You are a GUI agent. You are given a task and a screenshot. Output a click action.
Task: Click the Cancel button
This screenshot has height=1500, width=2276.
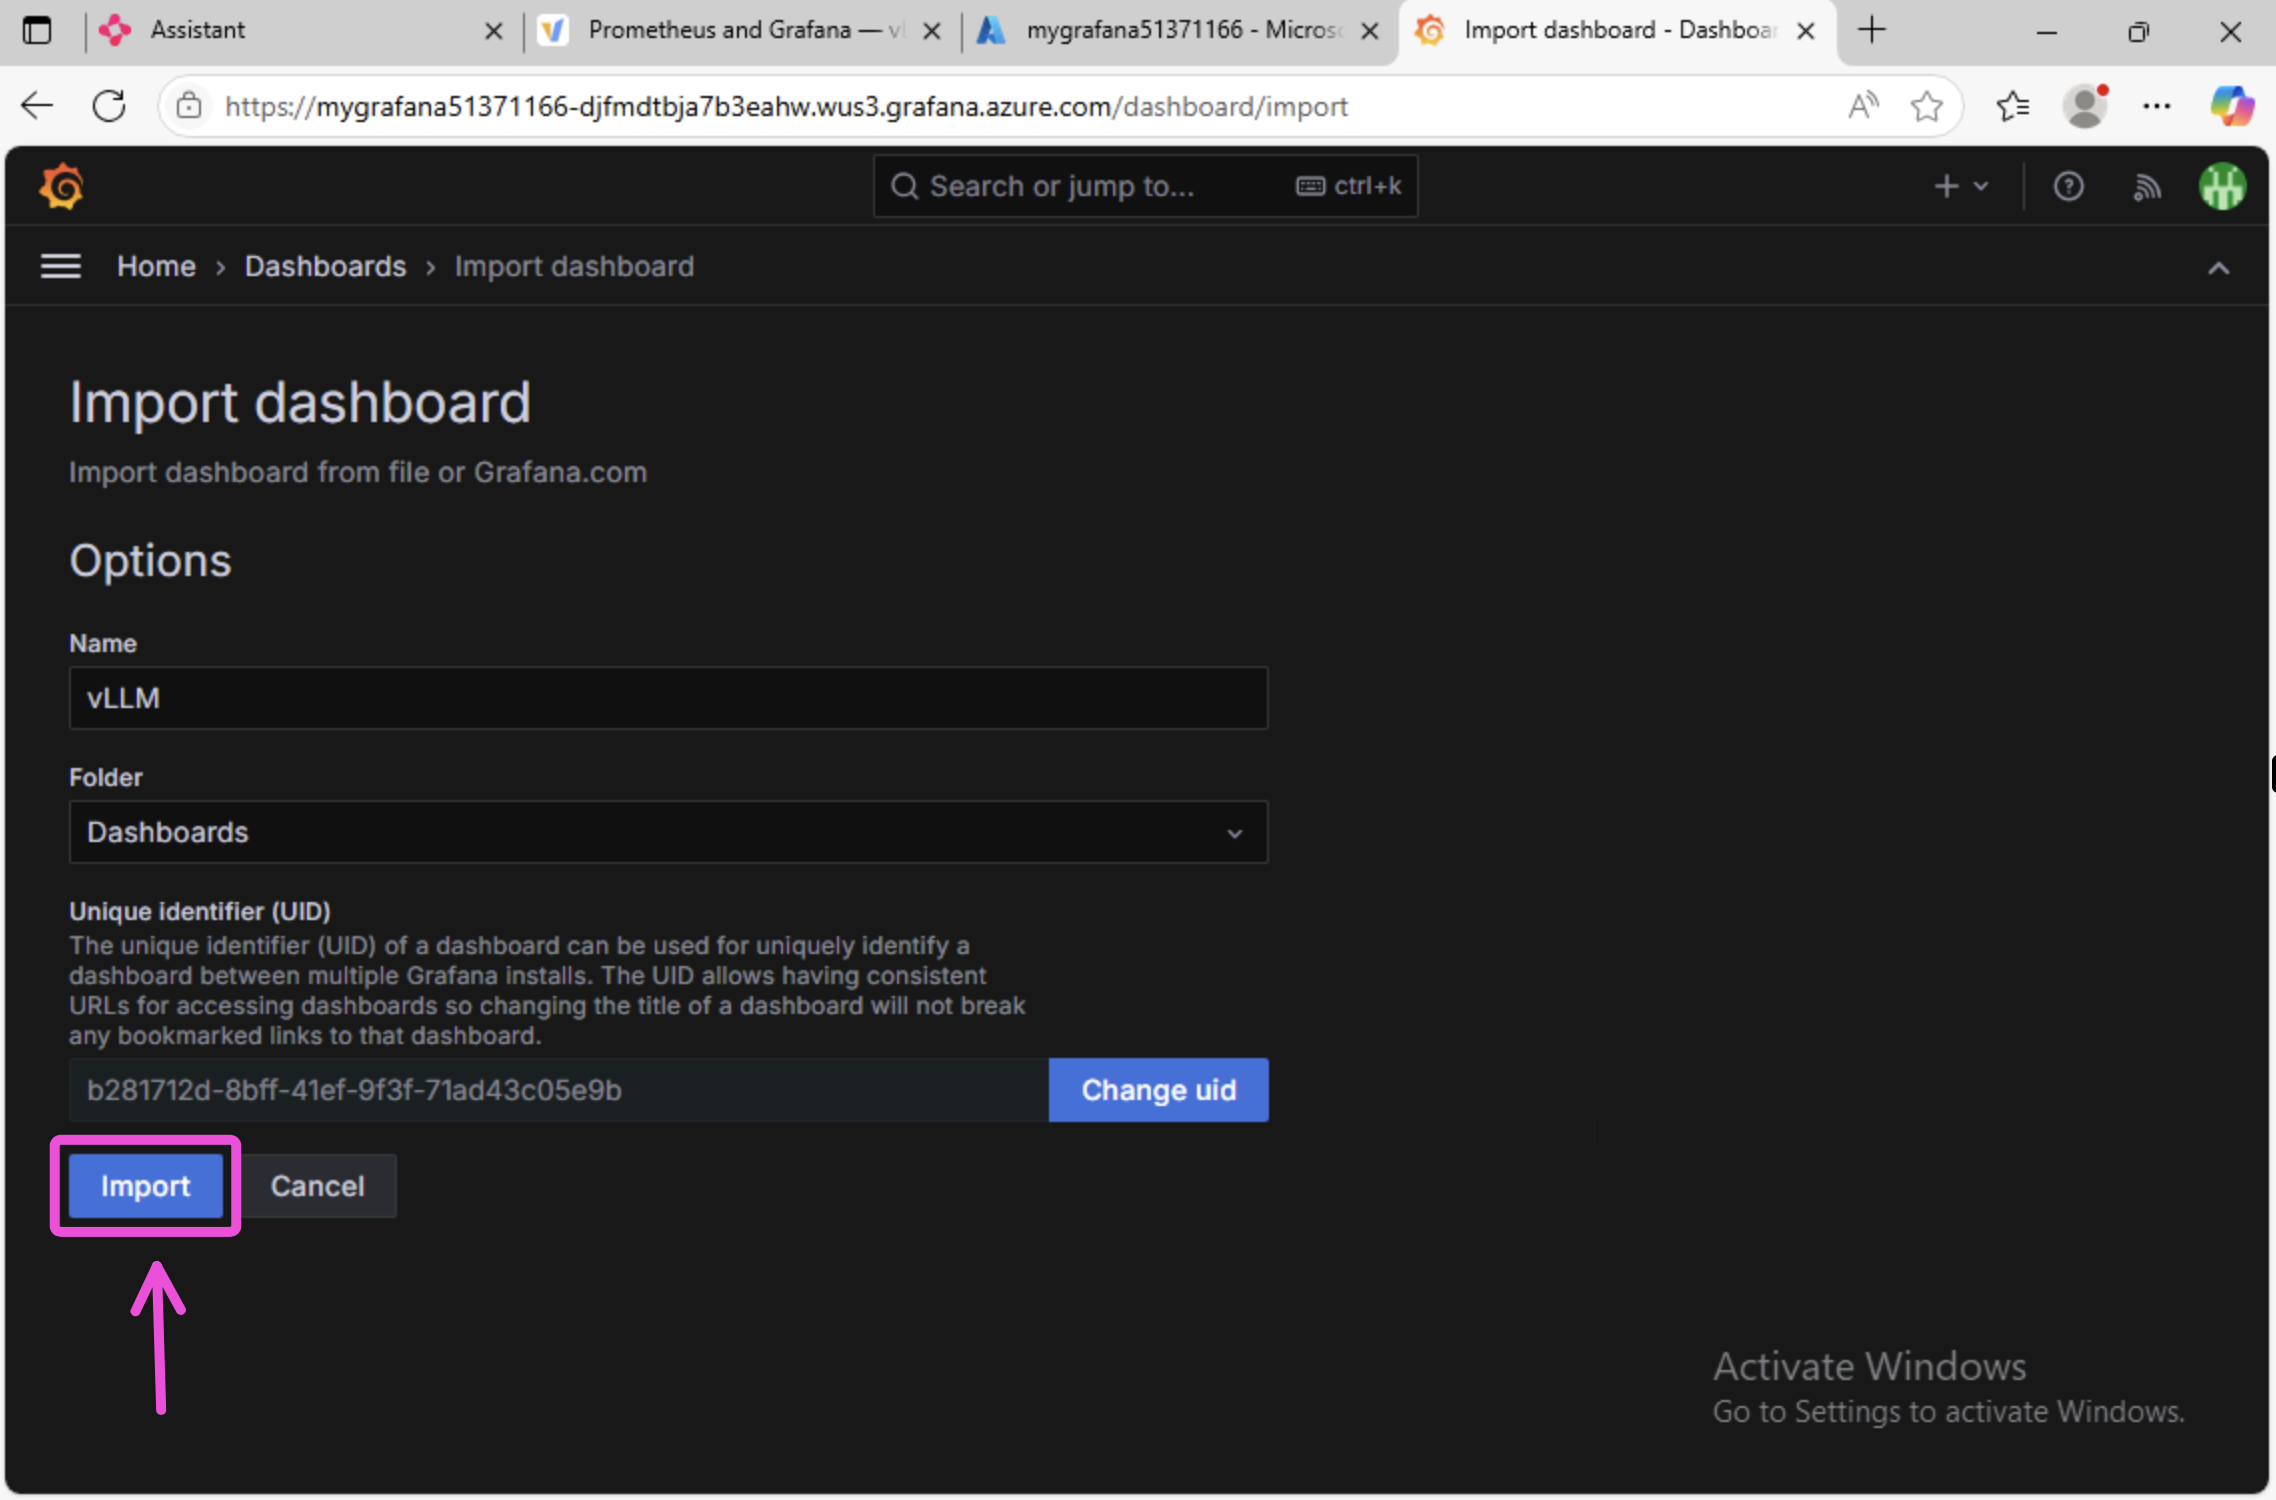tap(318, 1186)
